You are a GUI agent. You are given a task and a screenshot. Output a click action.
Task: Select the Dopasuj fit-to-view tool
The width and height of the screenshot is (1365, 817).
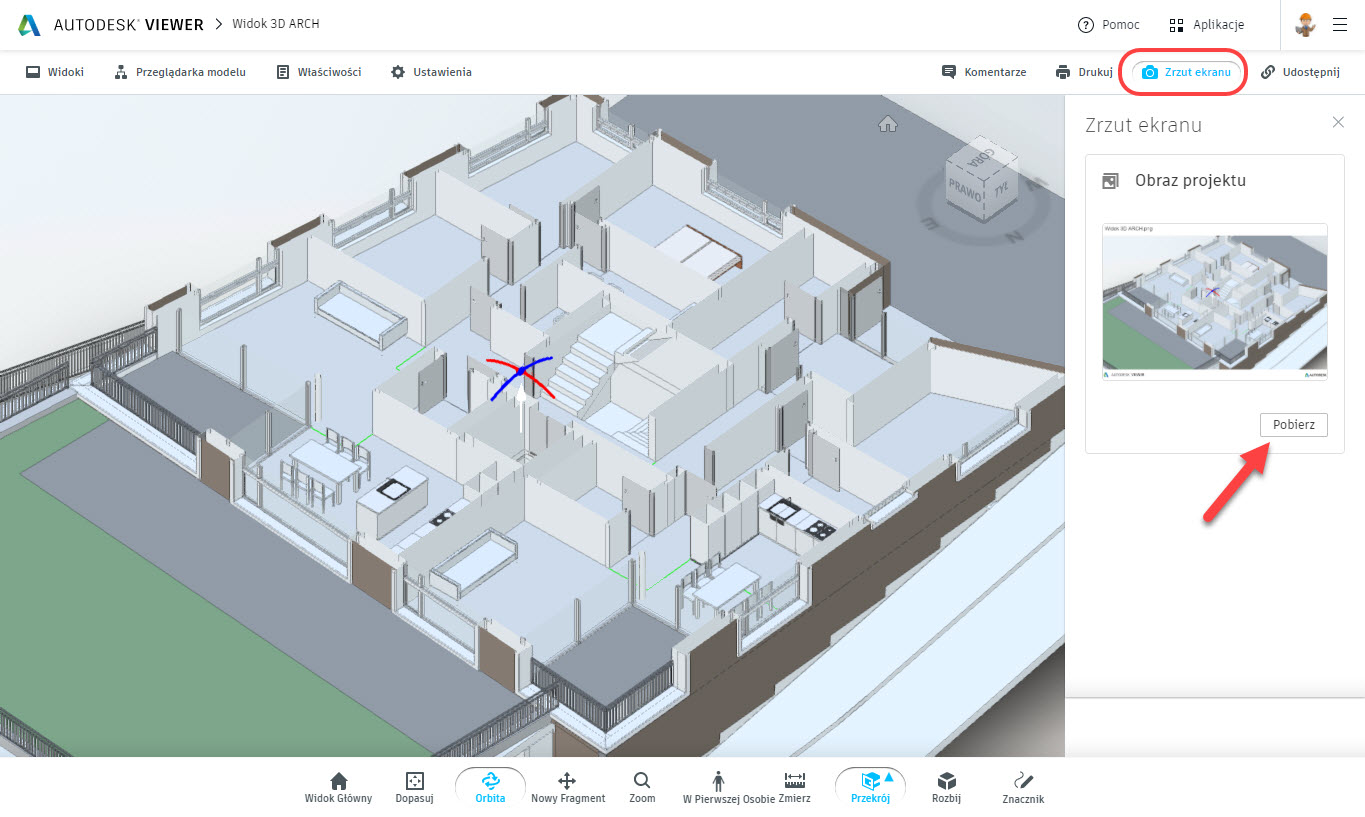tap(414, 787)
